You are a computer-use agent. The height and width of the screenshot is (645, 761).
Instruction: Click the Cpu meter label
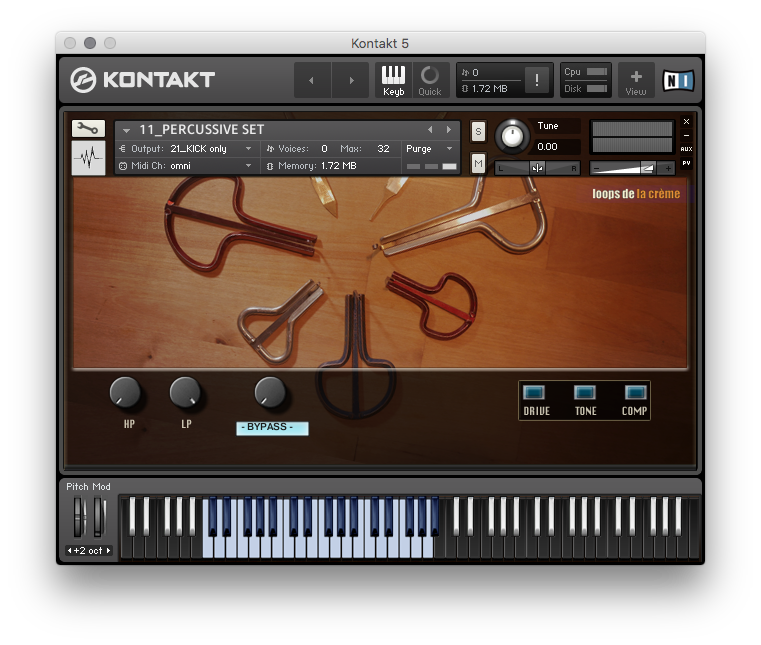pyautogui.click(x=572, y=72)
